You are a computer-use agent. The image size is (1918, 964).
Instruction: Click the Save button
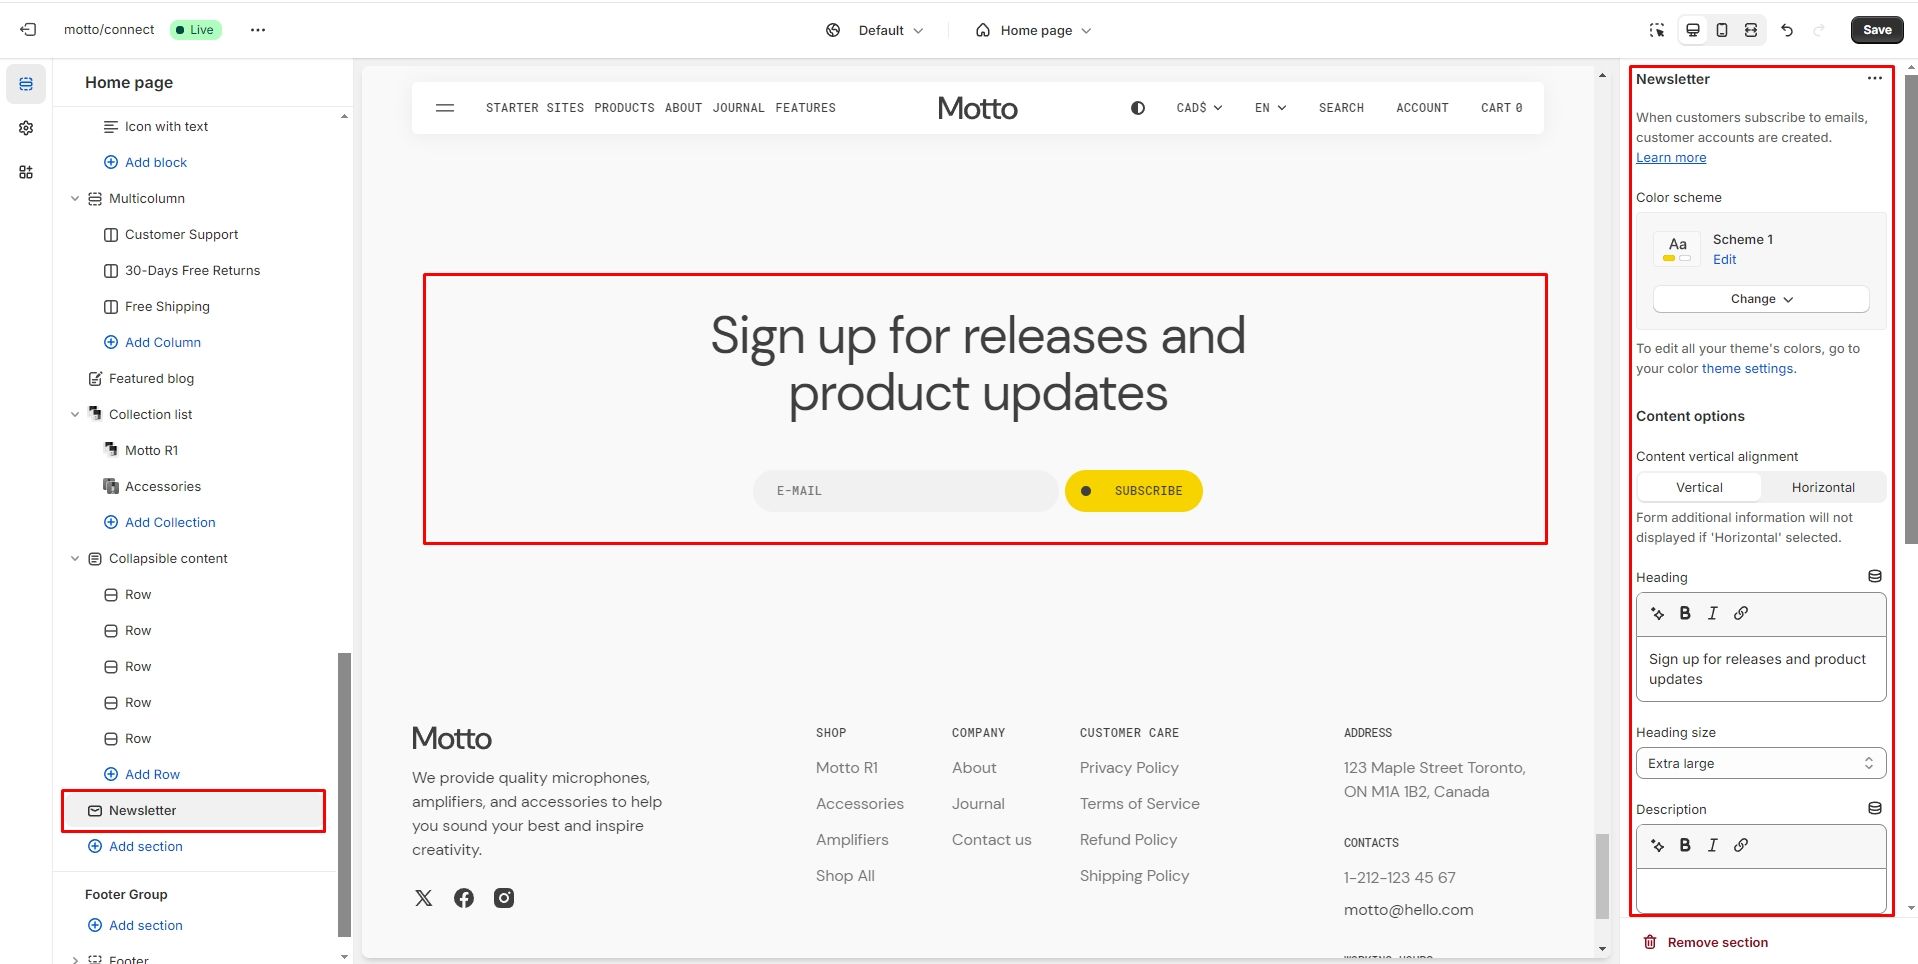pyautogui.click(x=1876, y=30)
